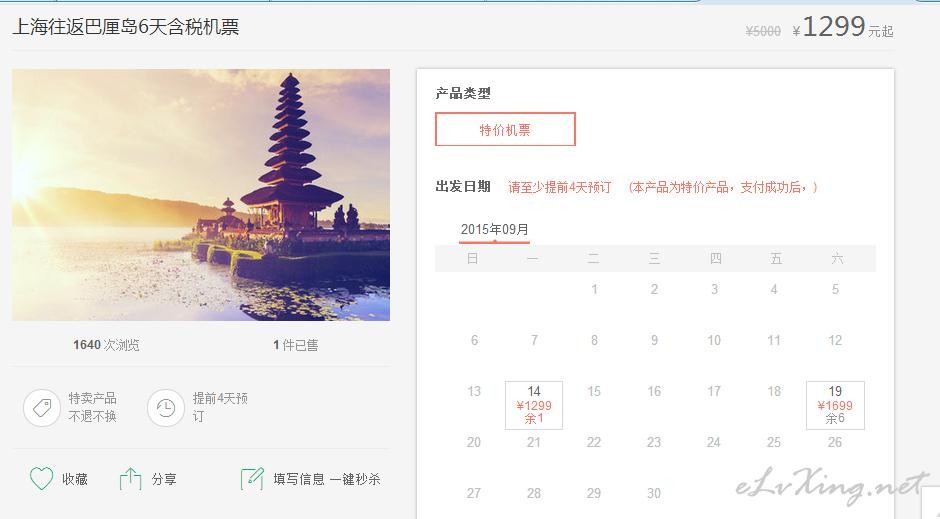Click calendar day 18
Viewport: 940px width, 519px height.
774,391
